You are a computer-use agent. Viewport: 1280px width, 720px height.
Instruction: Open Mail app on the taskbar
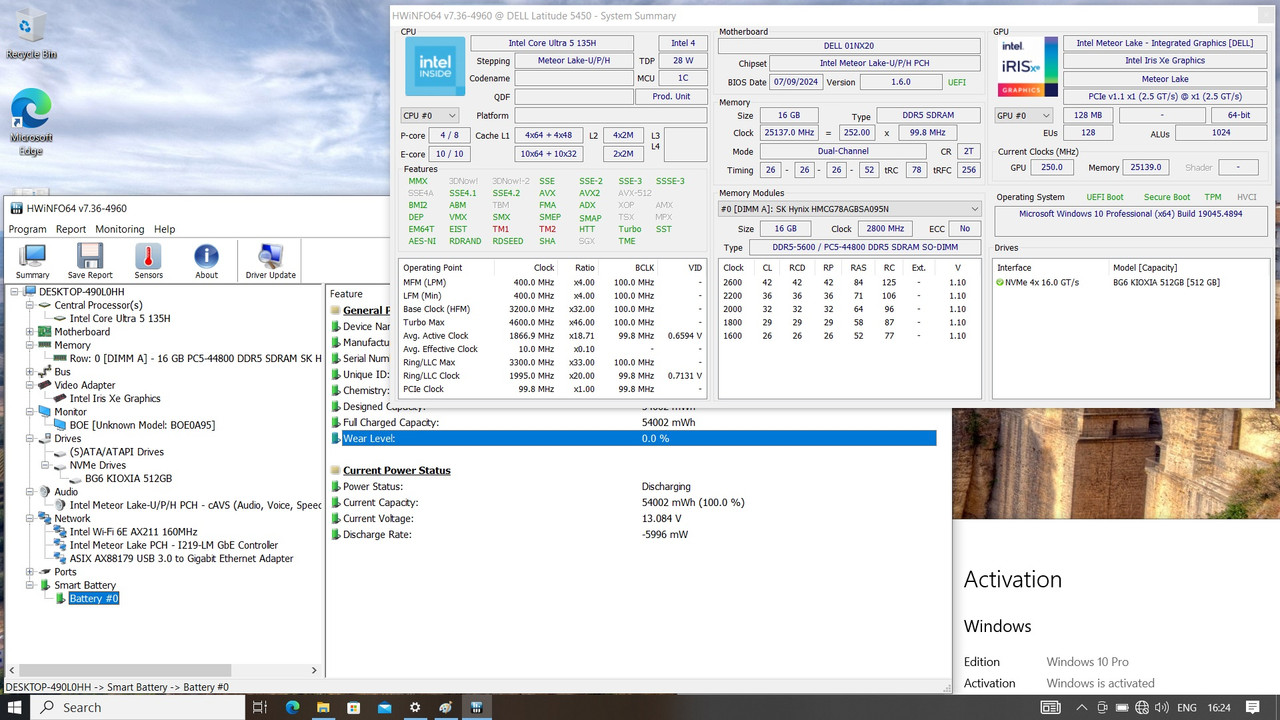point(384,707)
